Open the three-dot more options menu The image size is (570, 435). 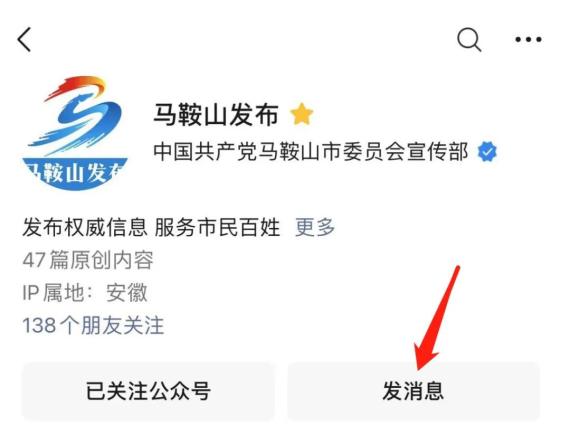coord(528,39)
